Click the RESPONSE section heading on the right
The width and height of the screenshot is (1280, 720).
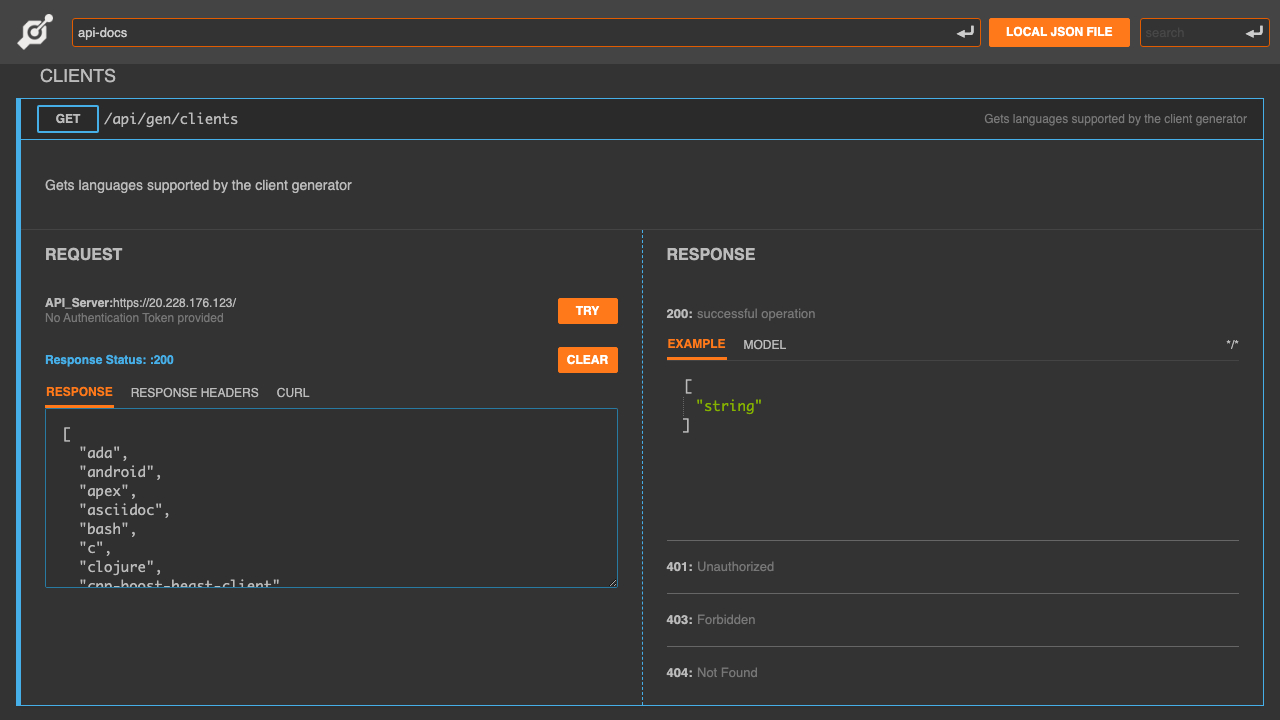point(711,255)
